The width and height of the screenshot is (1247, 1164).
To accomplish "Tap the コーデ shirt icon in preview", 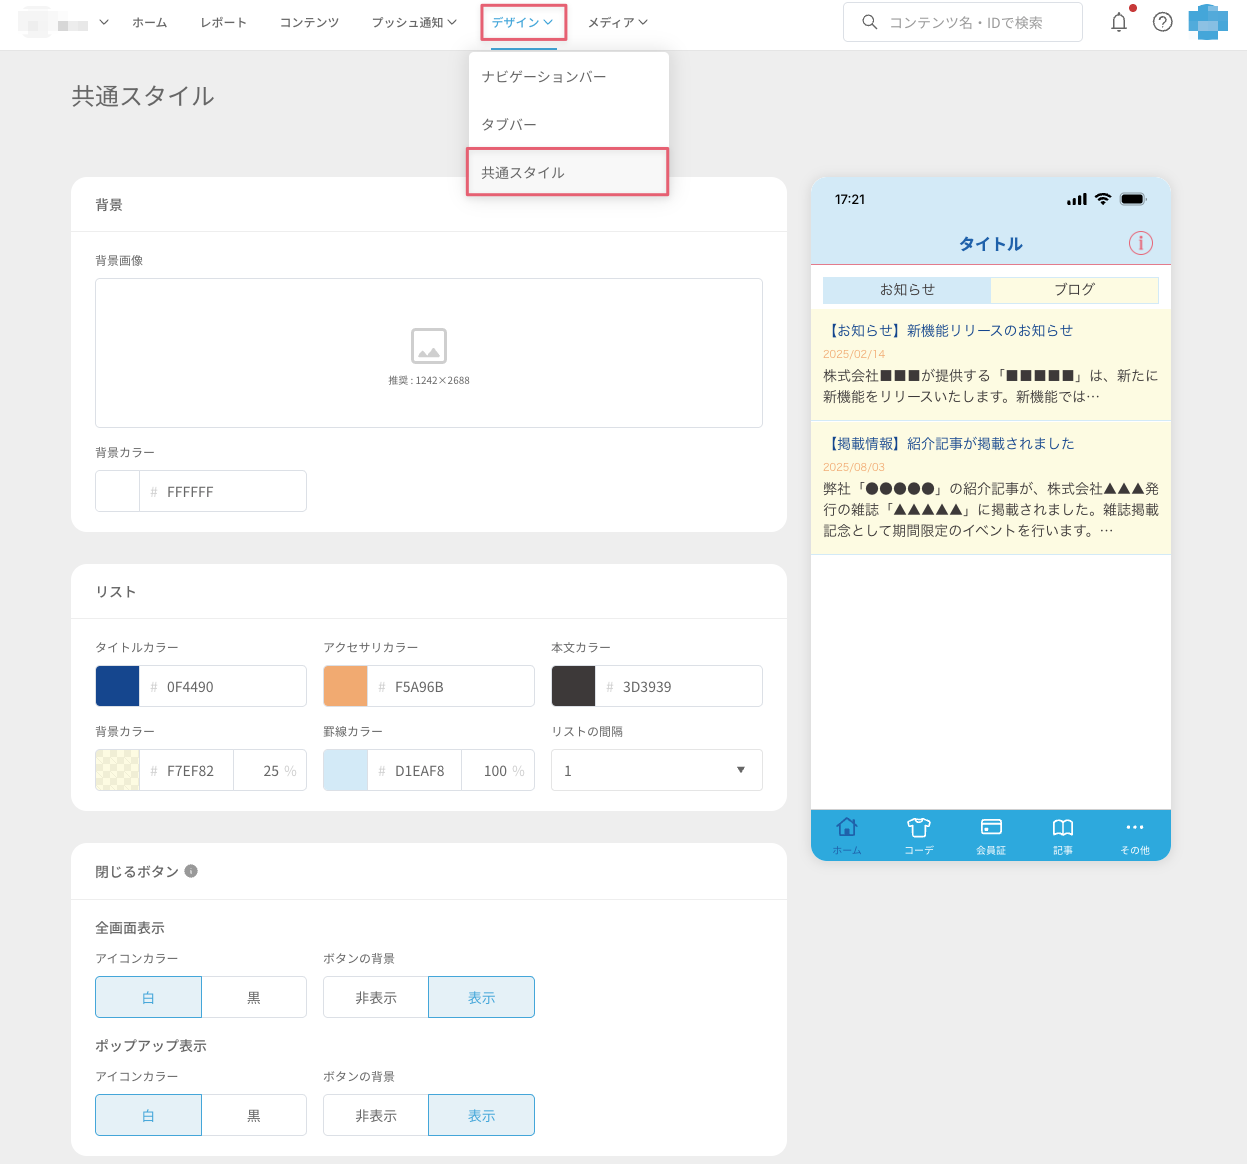I will [x=919, y=827].
